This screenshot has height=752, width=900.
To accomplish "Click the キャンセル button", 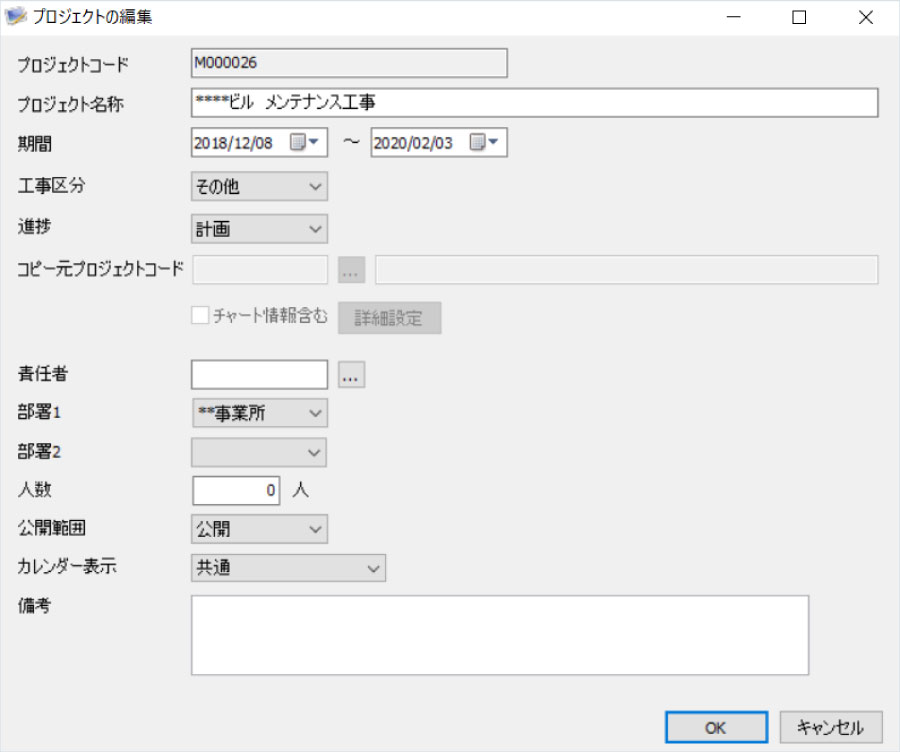I will [831, 727].
